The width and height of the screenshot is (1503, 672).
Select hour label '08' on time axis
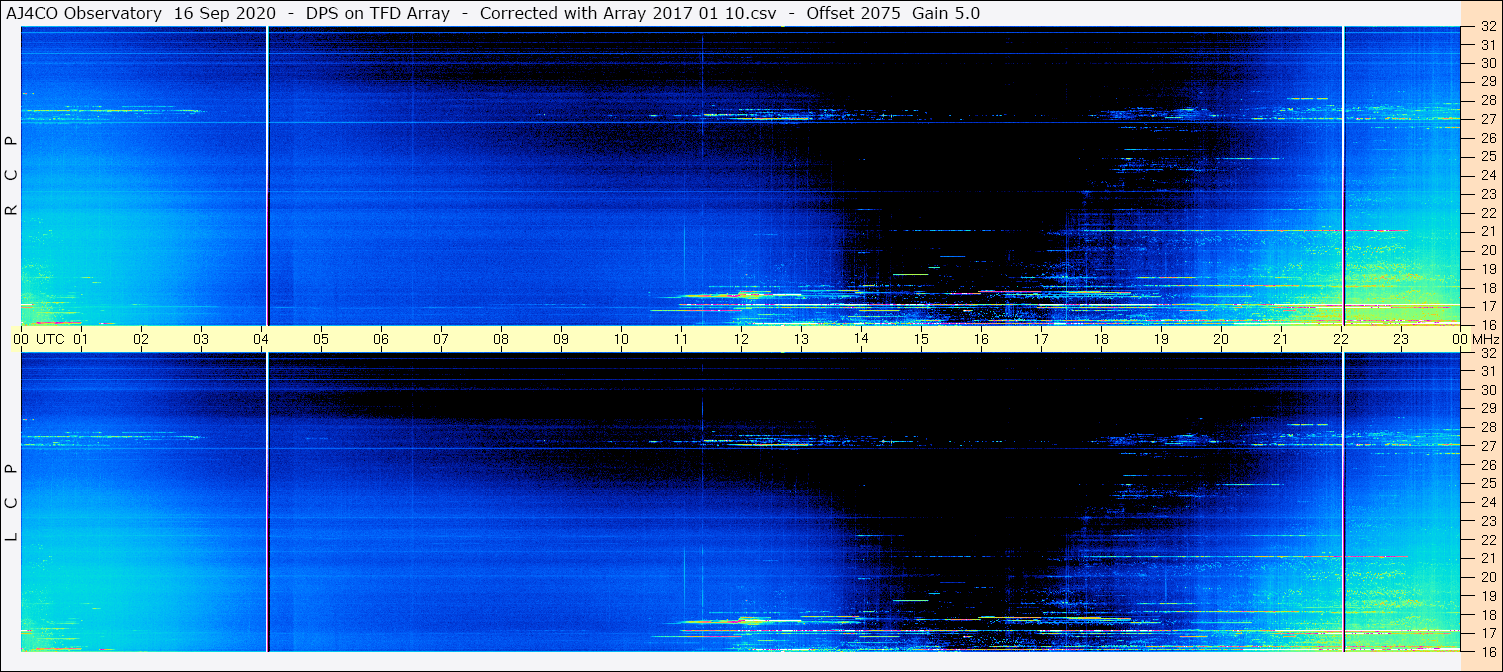click(501, 339)
